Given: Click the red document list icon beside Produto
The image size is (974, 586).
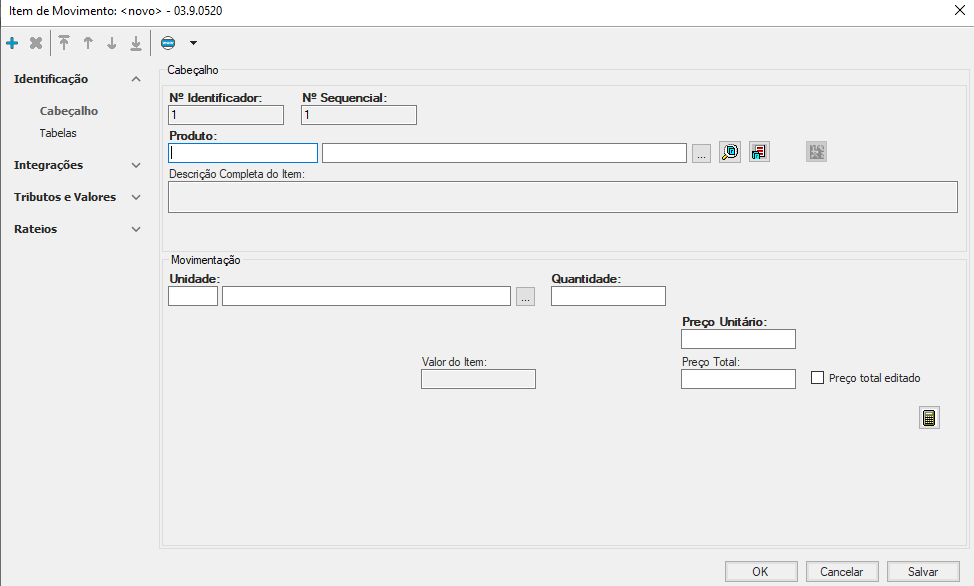Looking at the screenshot, I should click(759, 152).
